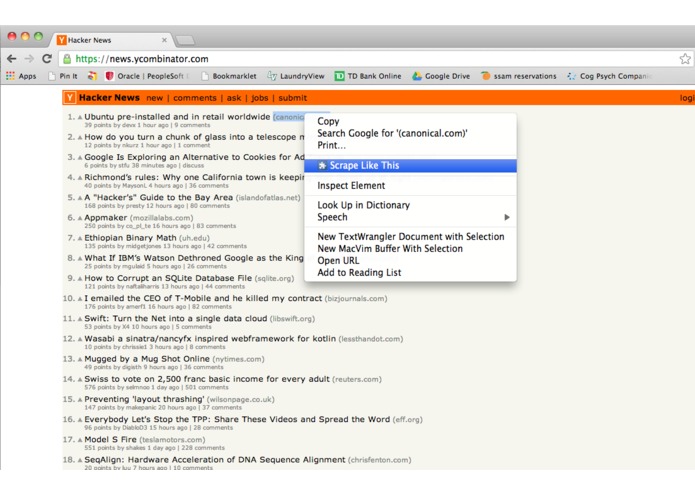
Task: Open 'SeqAlign: Hardware Acceleration' story
Action: pos(215,460)
